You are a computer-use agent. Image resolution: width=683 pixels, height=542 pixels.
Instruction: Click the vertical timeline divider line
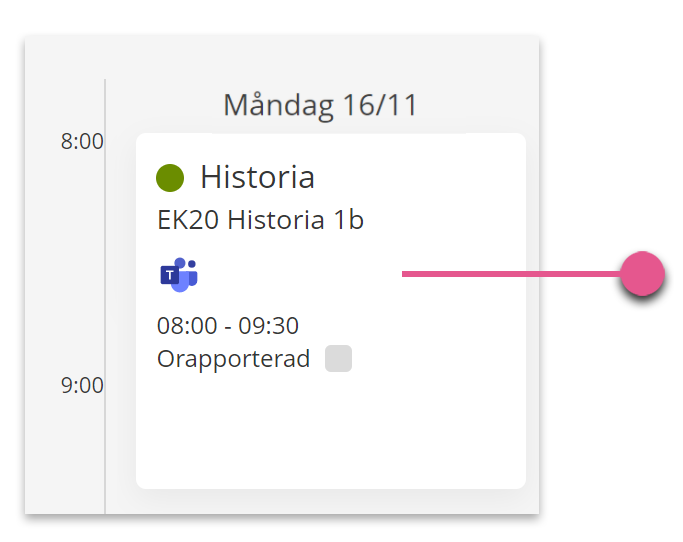point(105,296)
